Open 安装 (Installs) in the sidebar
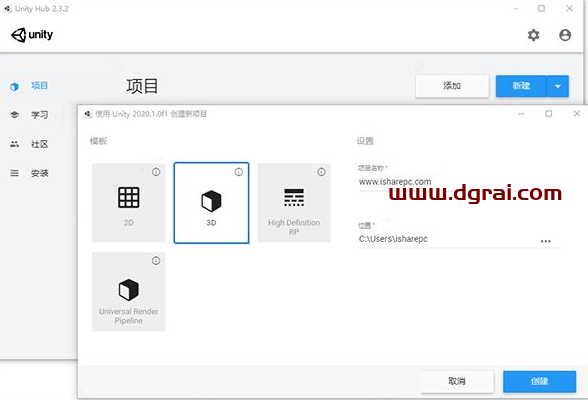Image resolution: width=588 pixels, height=400 pixels. pos(39,173)
